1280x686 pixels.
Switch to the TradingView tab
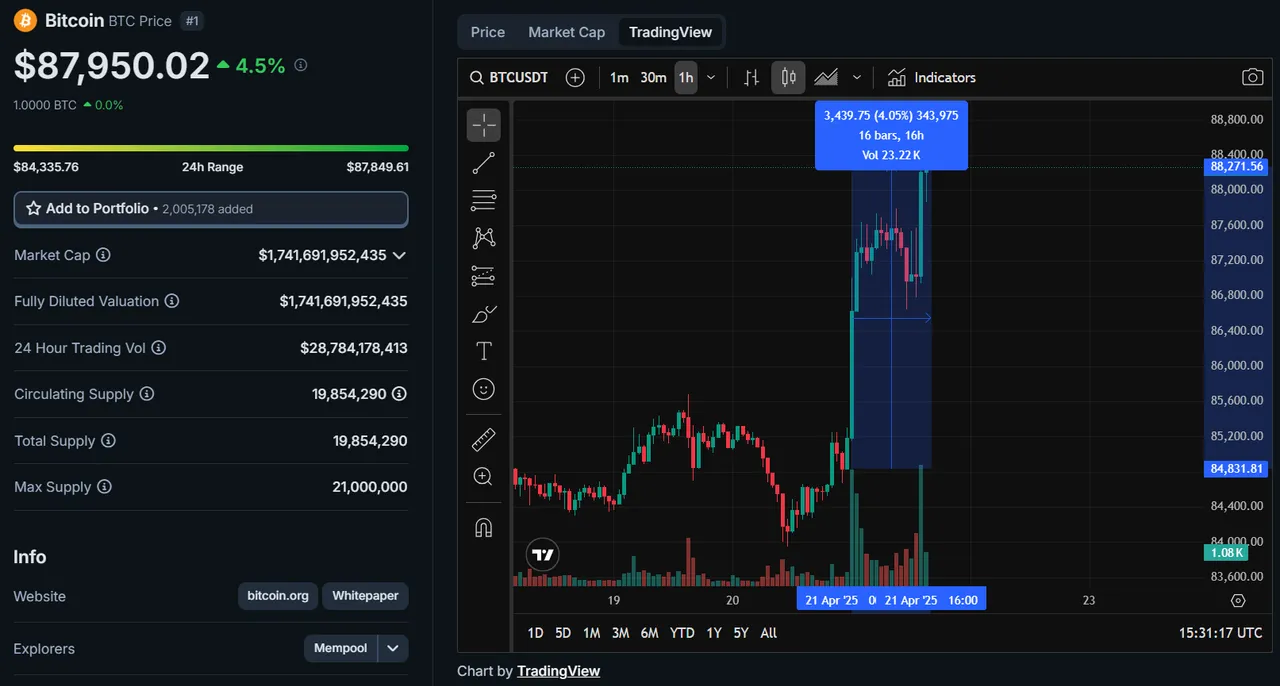pos(670,32)
